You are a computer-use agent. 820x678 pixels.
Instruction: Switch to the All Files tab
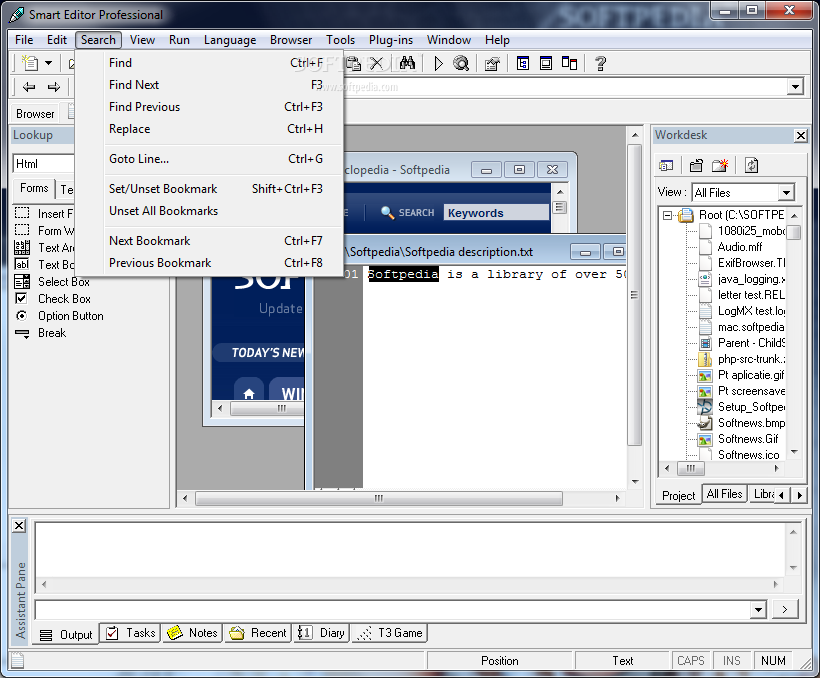724,494
